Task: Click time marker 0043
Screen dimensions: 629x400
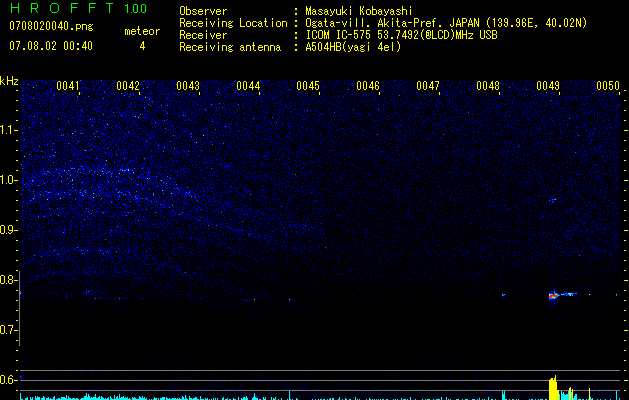Action: coord(188,86)
